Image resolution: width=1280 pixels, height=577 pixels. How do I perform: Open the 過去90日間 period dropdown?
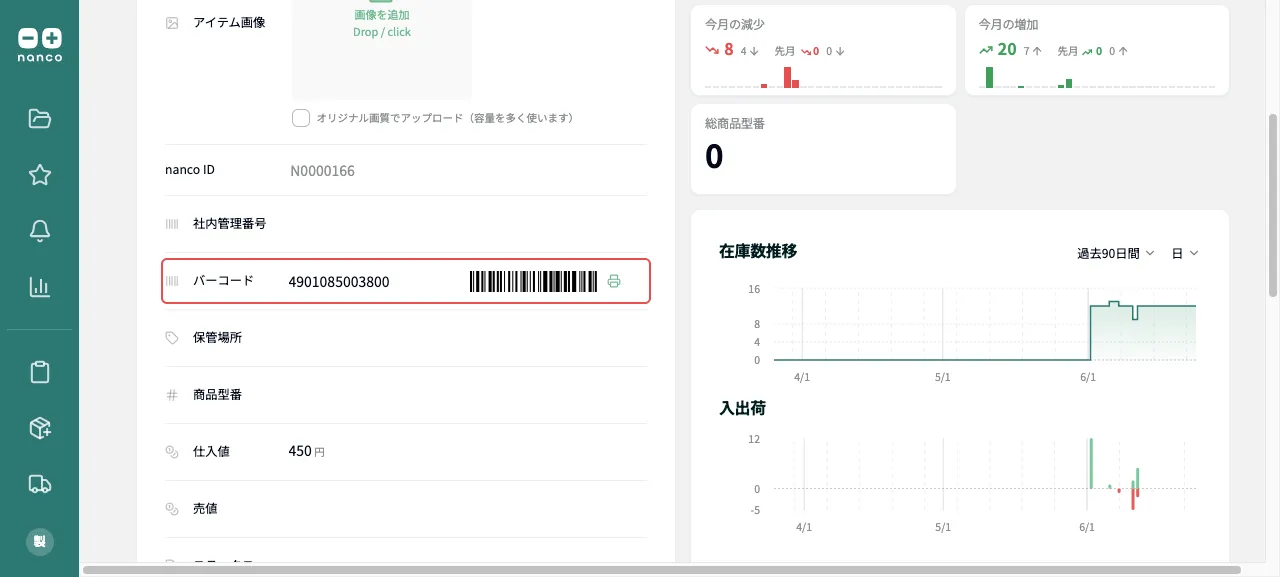click(1116, 253)
